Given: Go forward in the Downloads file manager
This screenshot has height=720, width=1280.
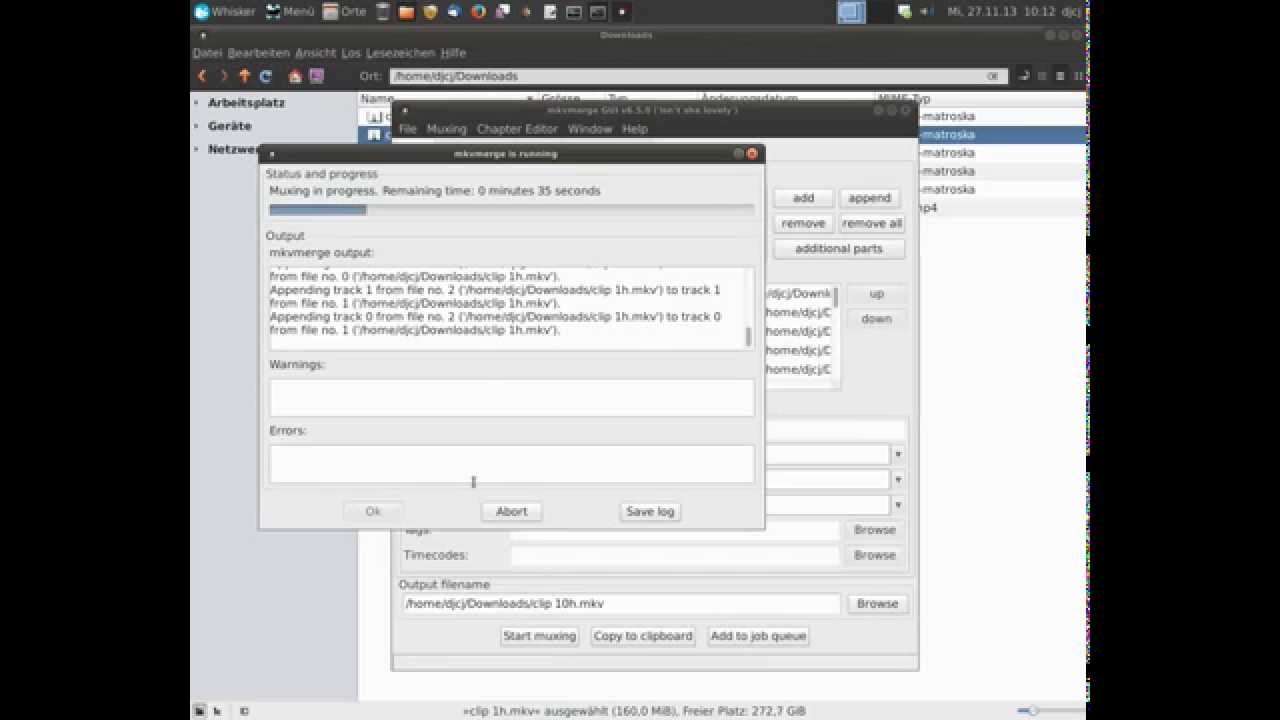Looking at the screenshot, I should 223,76.
